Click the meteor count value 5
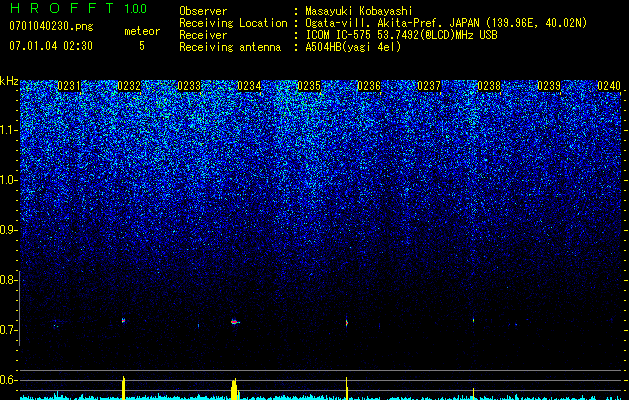 click(142, 46)
